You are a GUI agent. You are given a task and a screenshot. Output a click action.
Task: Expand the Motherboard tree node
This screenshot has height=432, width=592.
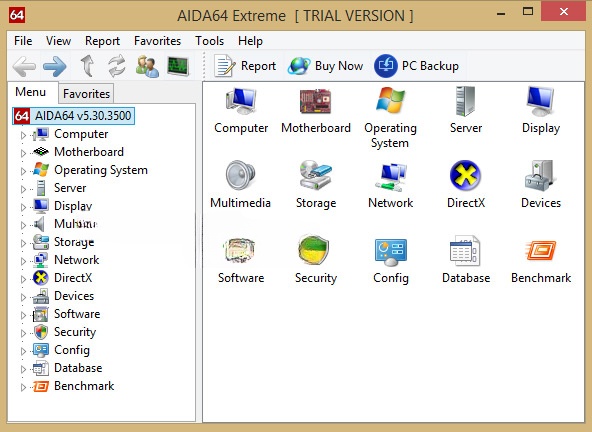tap(23, 153)
